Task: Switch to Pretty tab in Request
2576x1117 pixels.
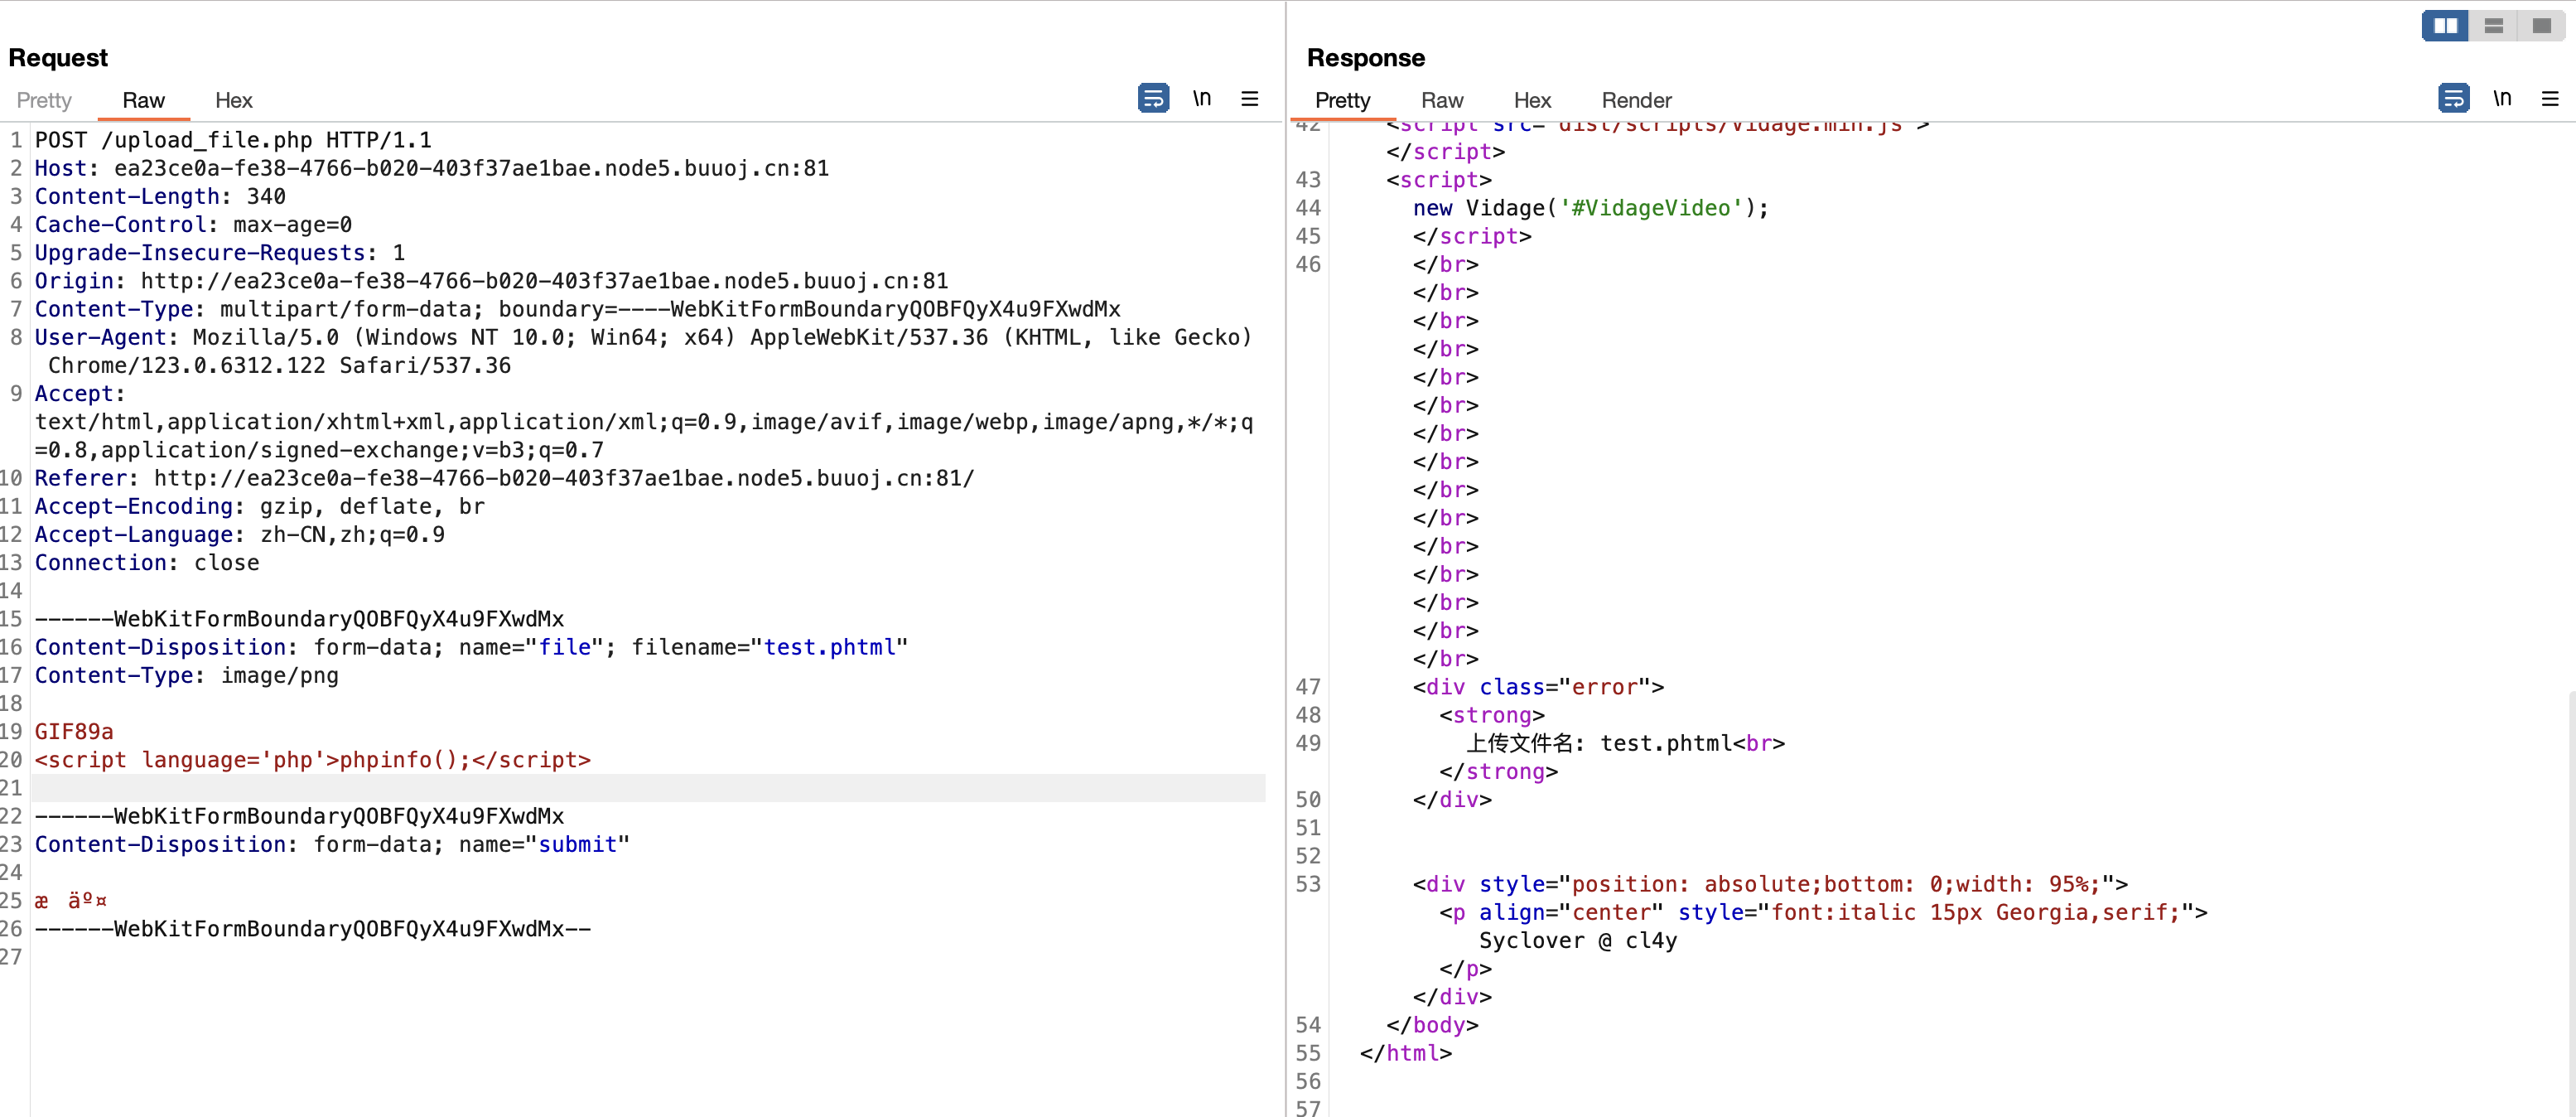Action: [44, 100]
